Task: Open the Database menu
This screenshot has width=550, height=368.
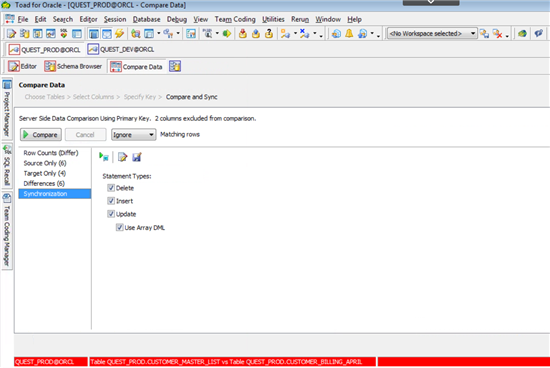Action: [x=146, y=19]
